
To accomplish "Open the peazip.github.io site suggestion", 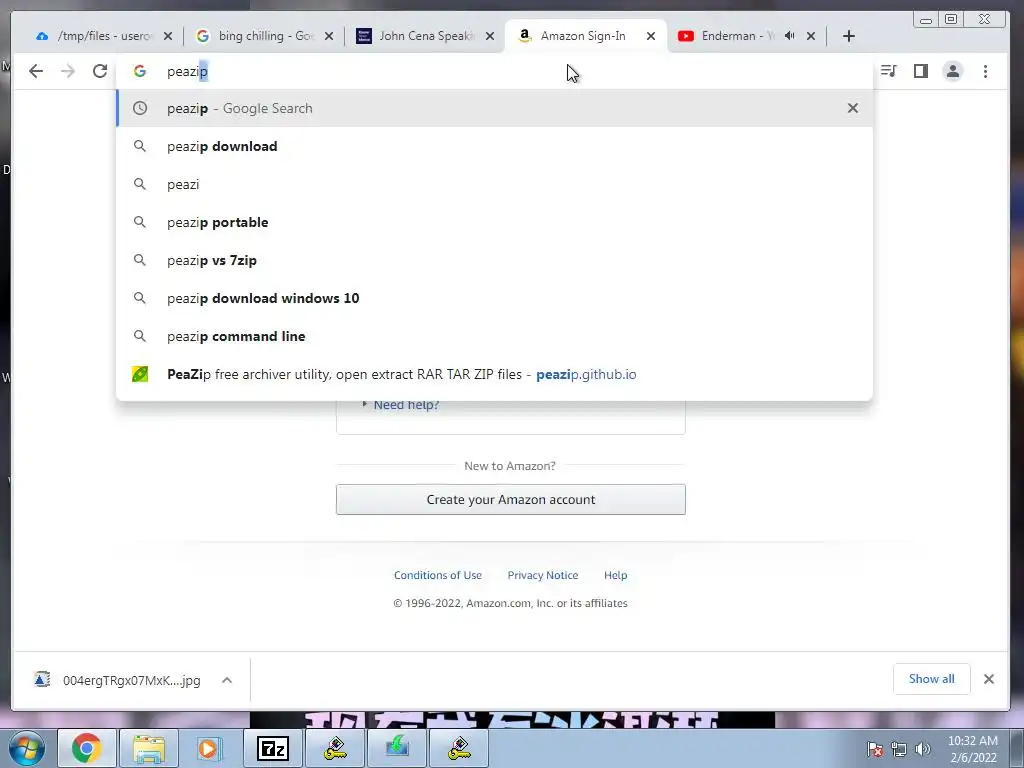I will coord(494,374).
